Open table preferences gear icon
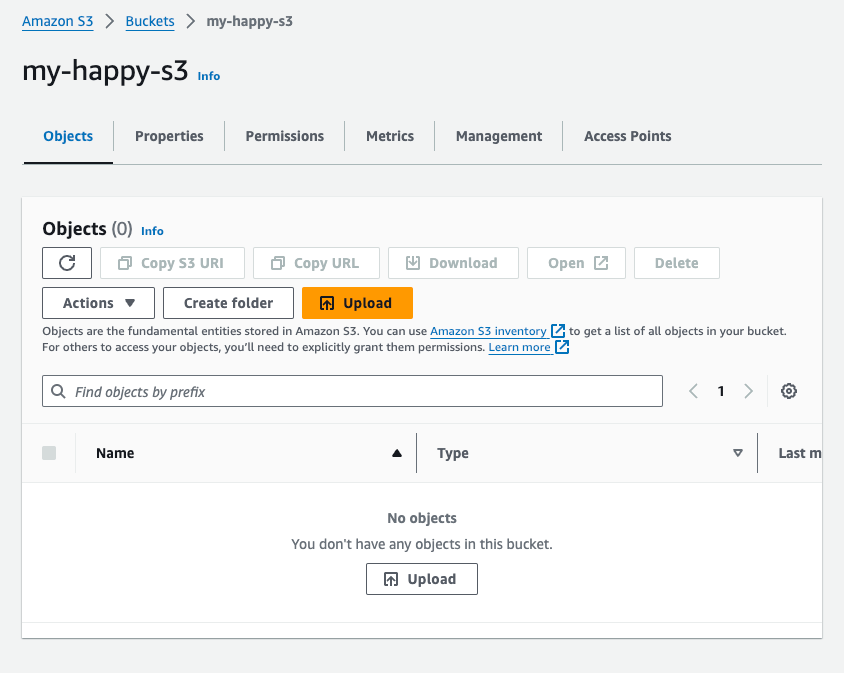The image size is (844, 673). tap(789, 391)
